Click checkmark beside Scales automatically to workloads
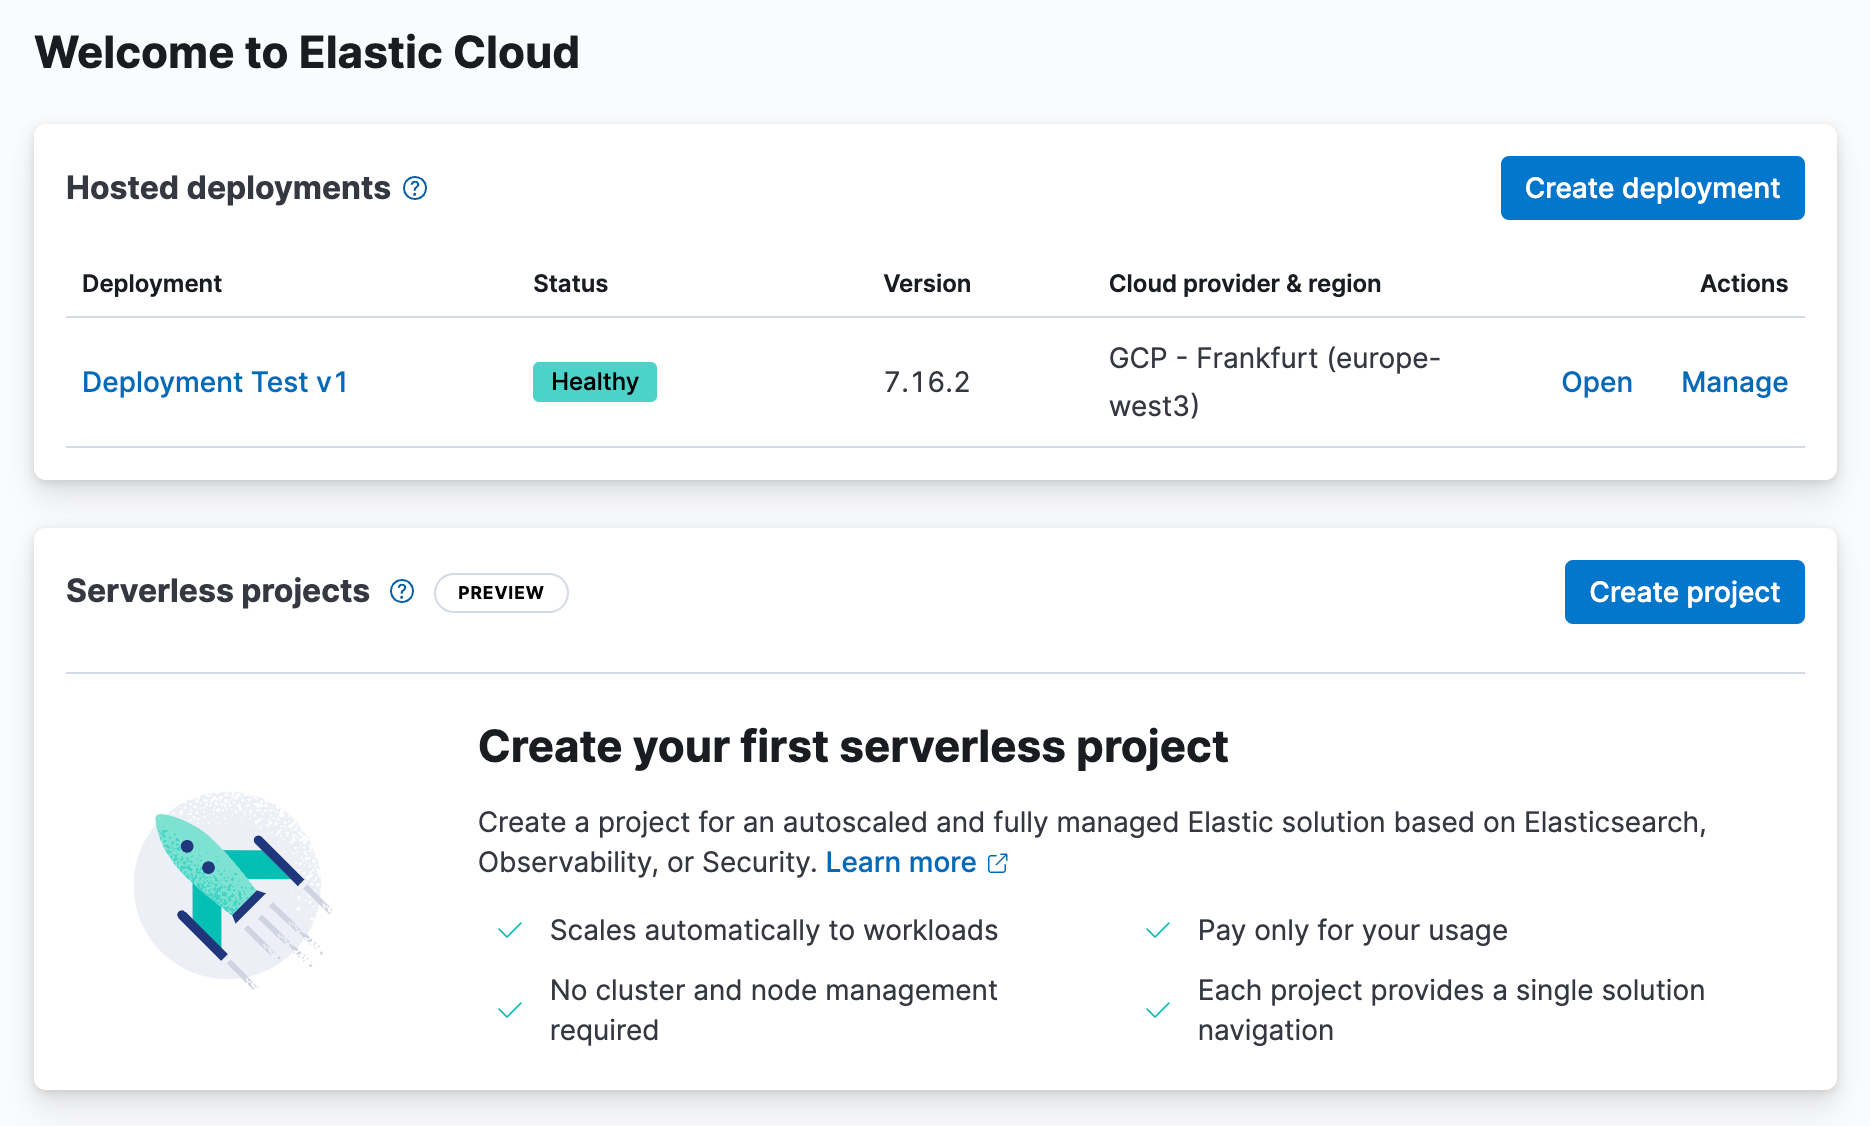 (510, 931)
